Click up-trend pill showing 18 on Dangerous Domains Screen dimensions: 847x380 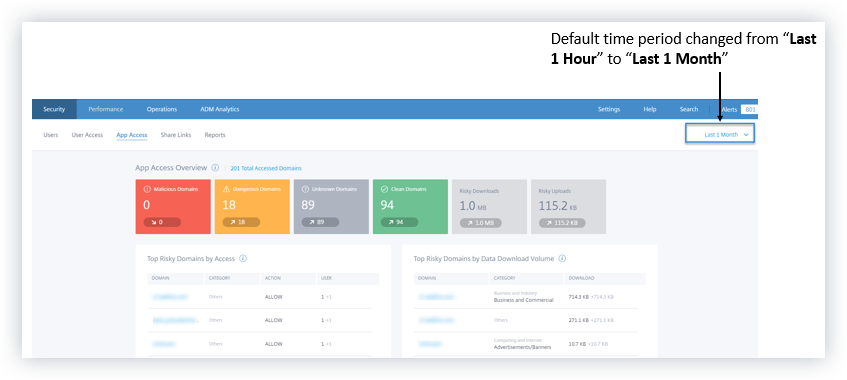click(x=241, y=222)
